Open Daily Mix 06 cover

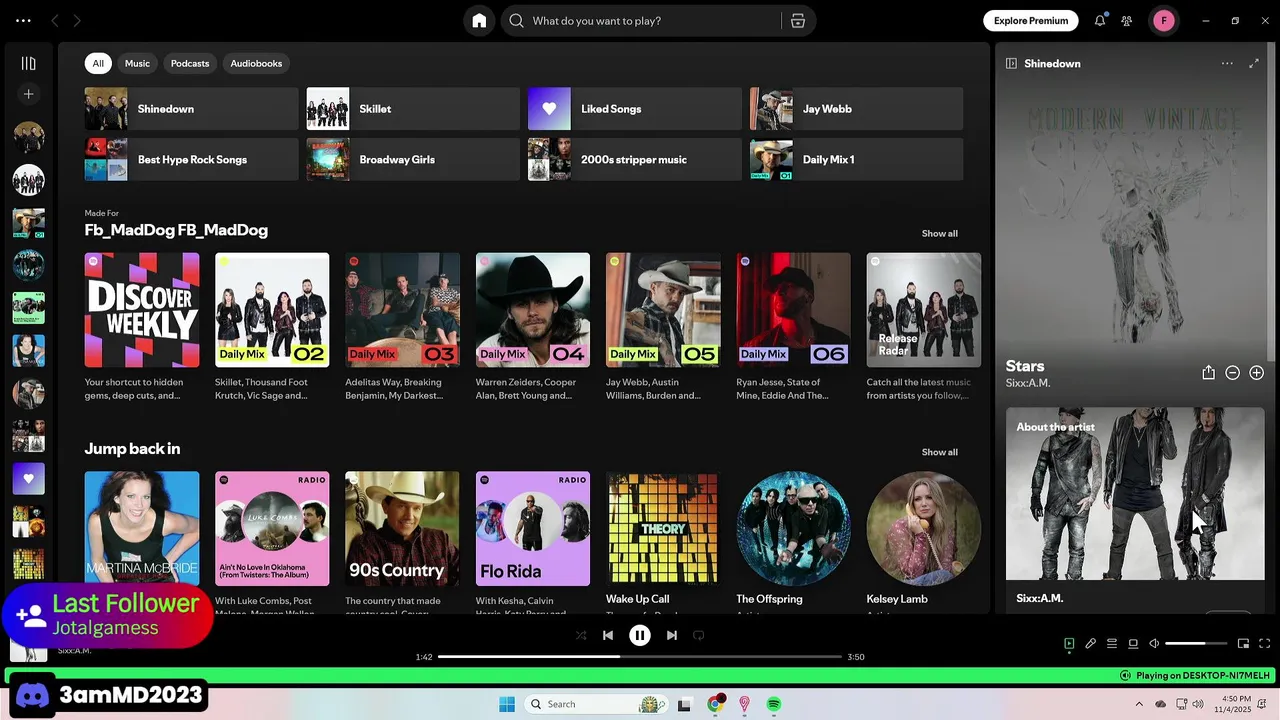[x=793, y=310]
